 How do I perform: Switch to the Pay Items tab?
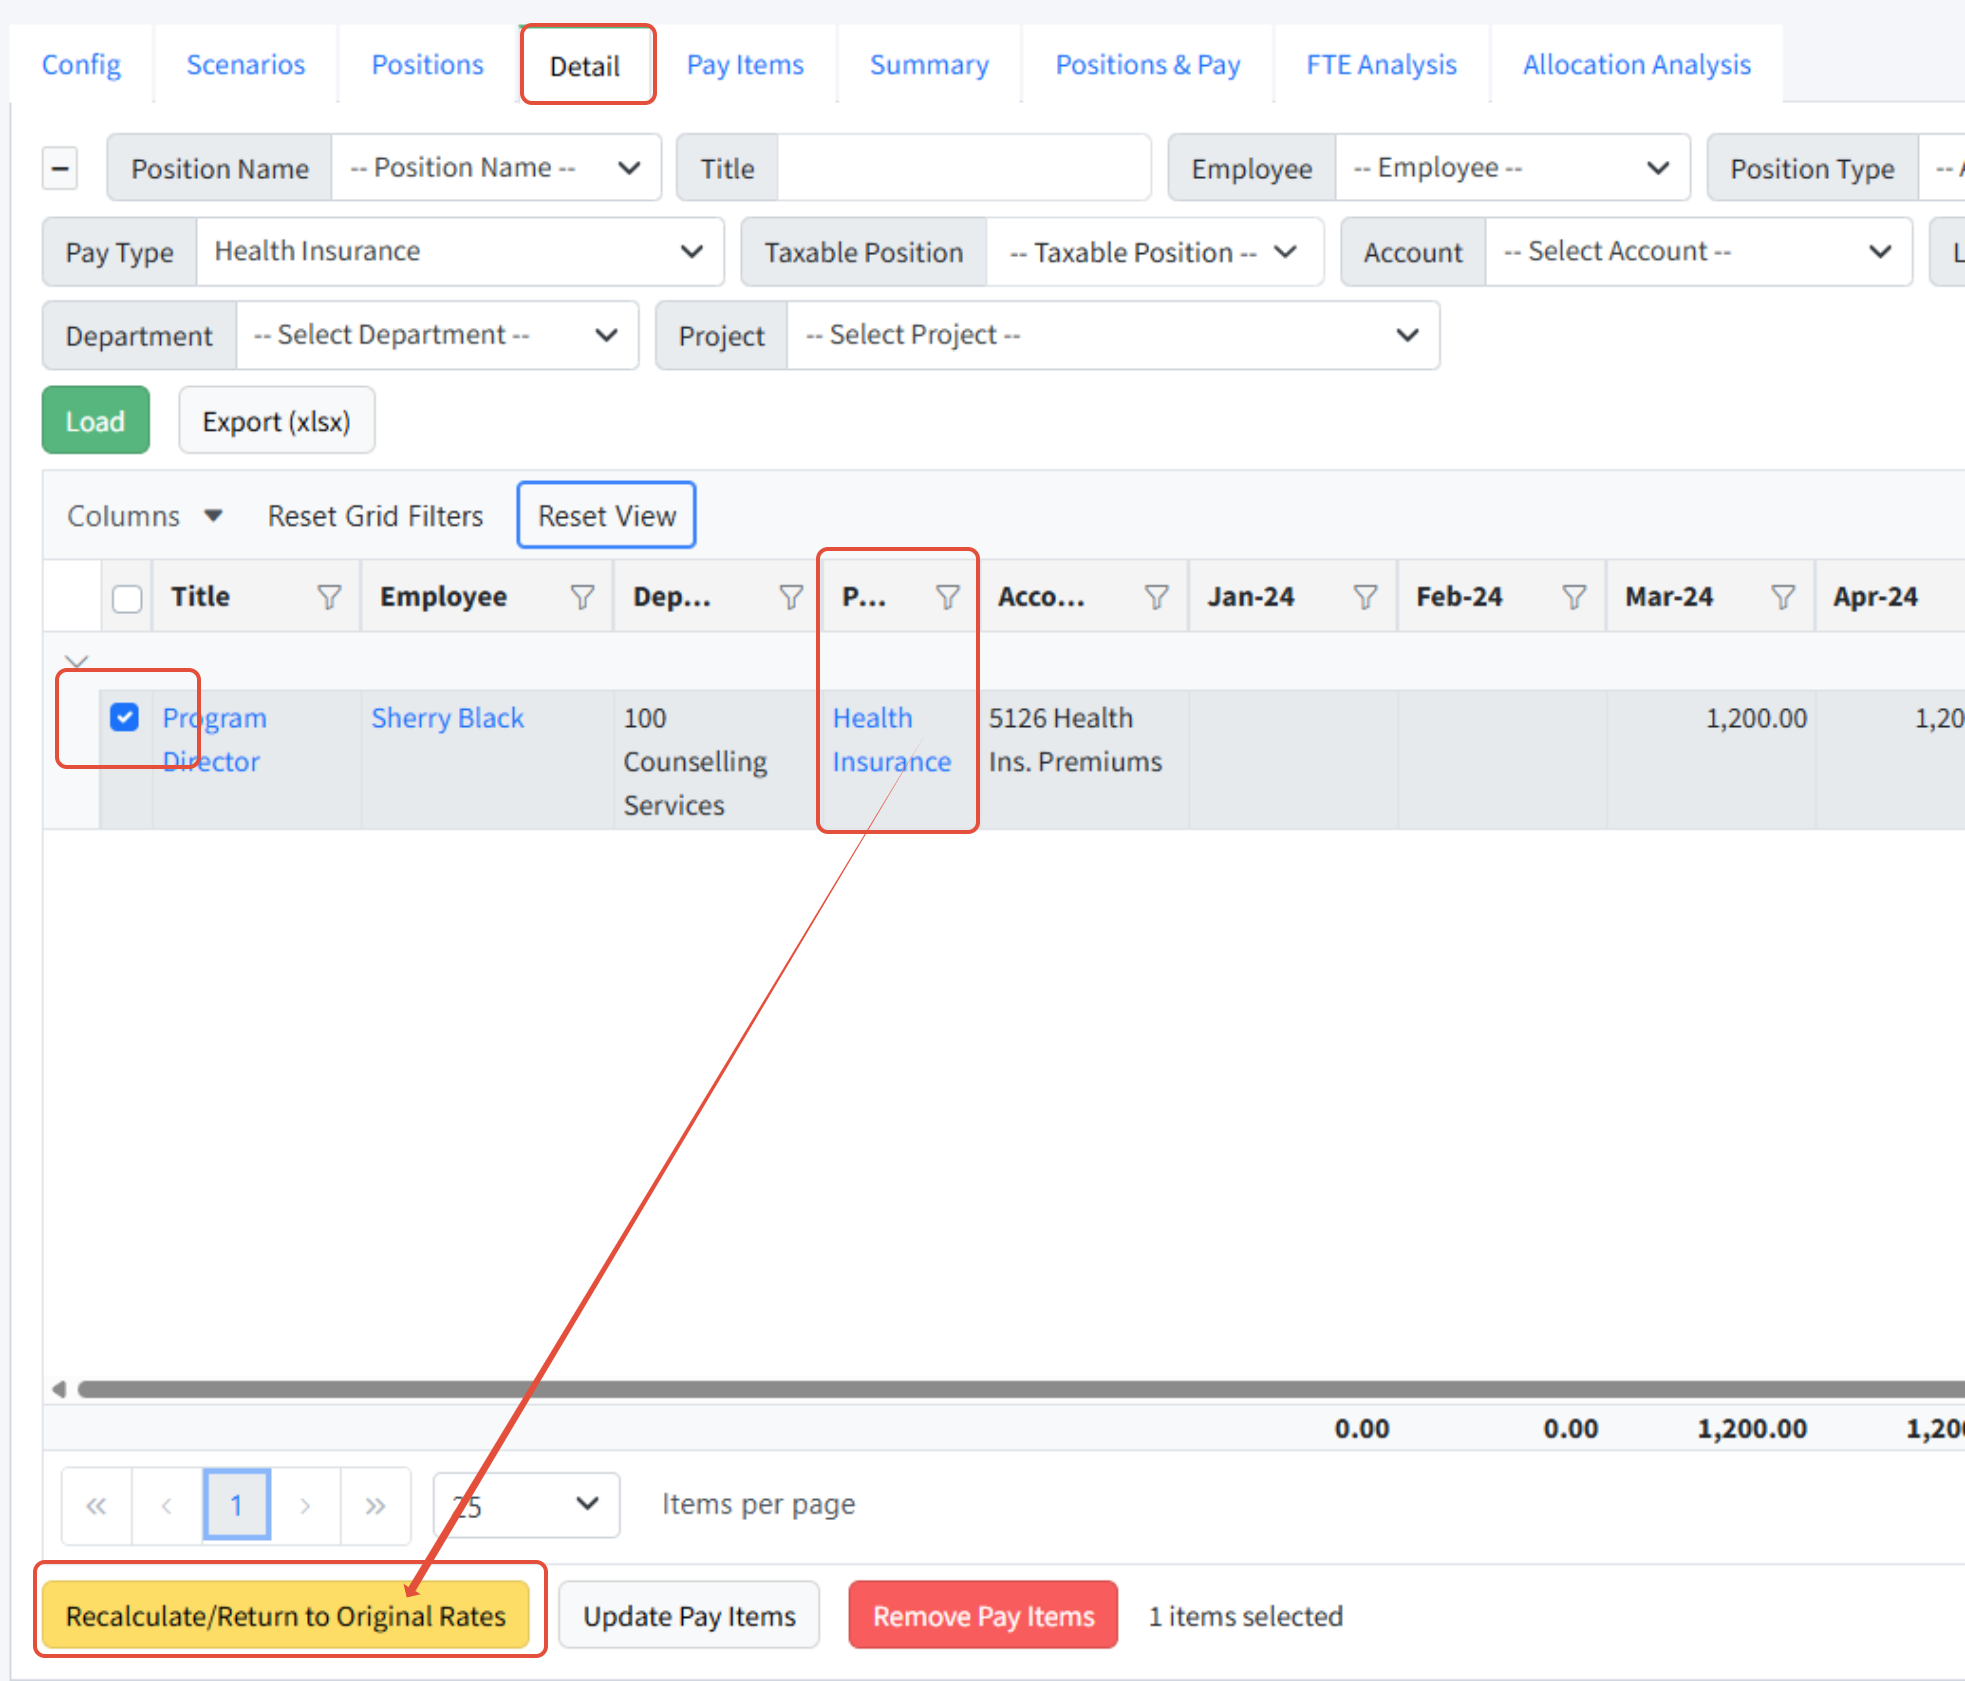[745, 65]
